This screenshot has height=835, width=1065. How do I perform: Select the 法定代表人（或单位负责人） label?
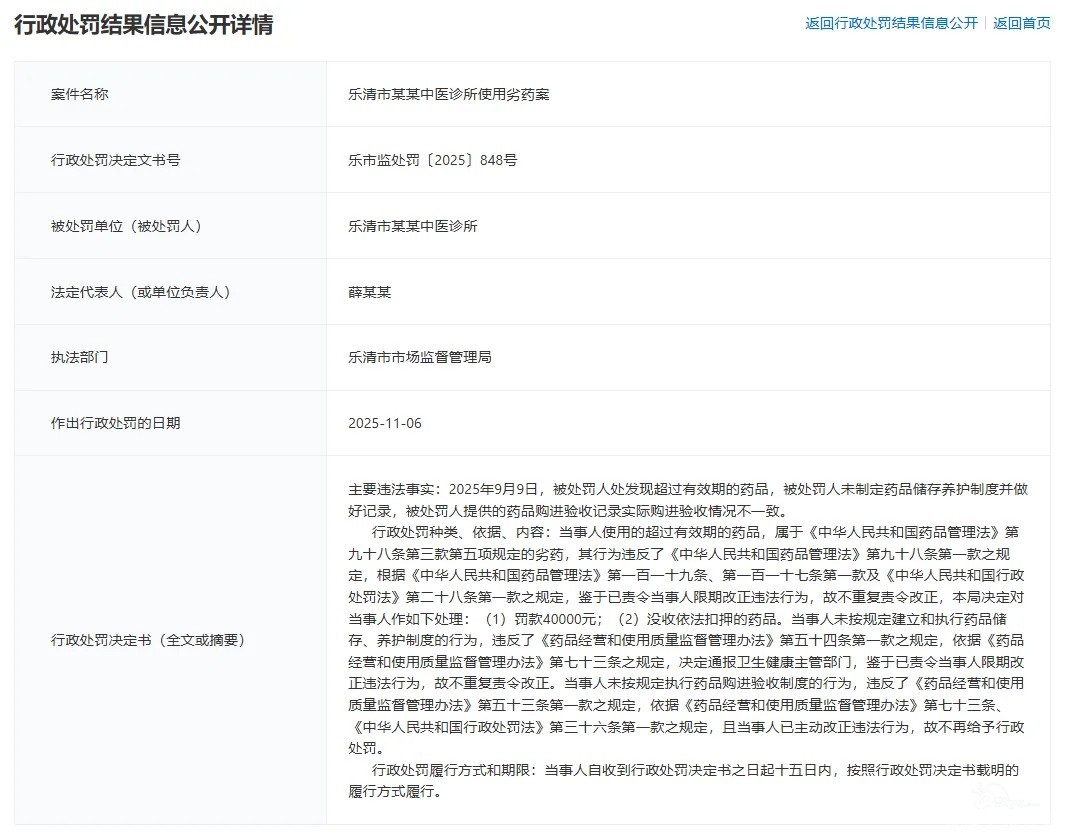click(140, 292)
